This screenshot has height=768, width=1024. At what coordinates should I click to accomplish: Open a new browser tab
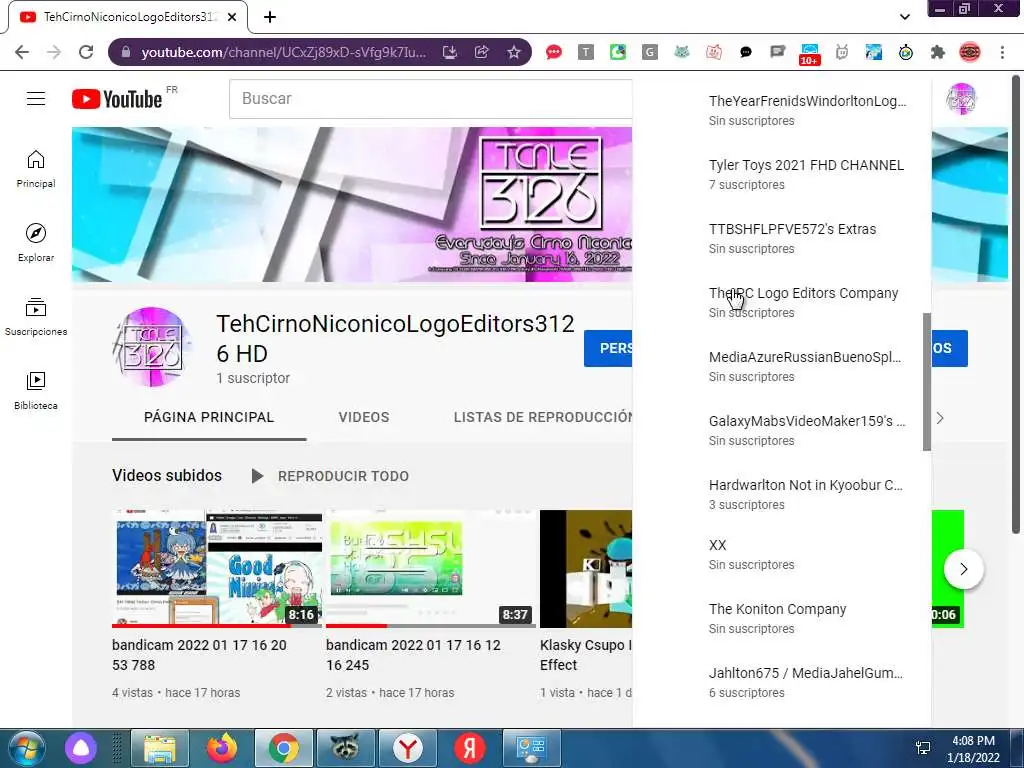[270, 17]
